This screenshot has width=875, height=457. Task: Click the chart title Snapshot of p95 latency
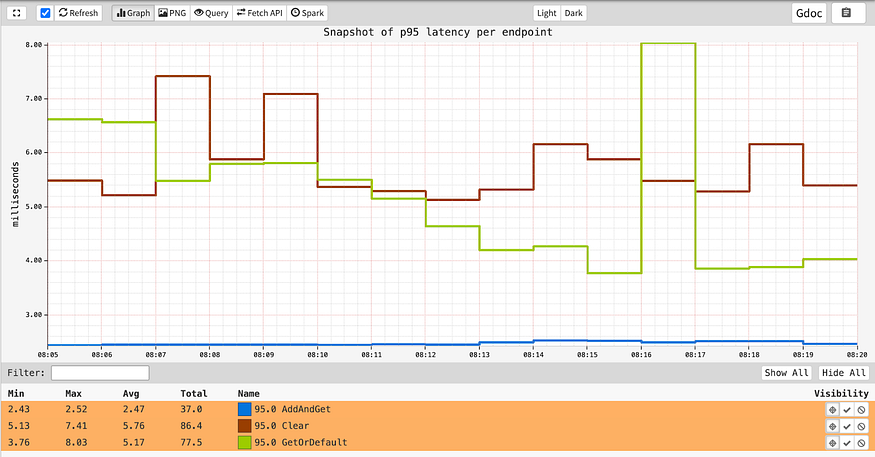pos(438,32)
